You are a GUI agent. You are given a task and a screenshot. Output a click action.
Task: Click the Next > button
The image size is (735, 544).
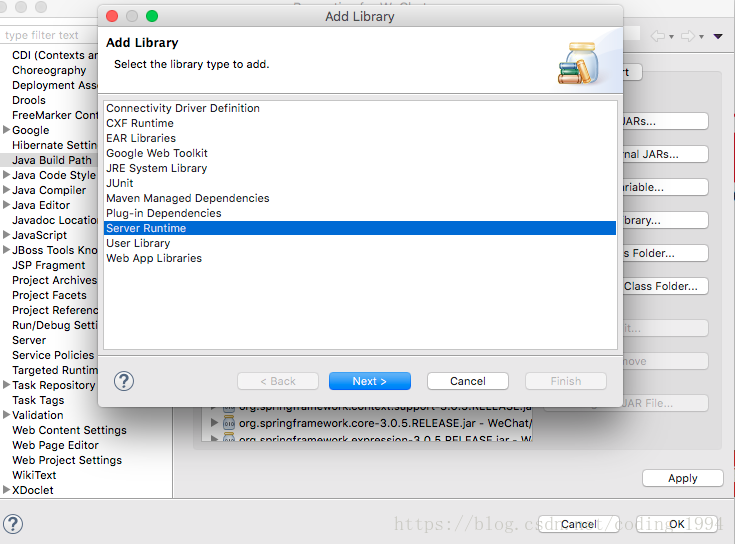pos(370,381)
